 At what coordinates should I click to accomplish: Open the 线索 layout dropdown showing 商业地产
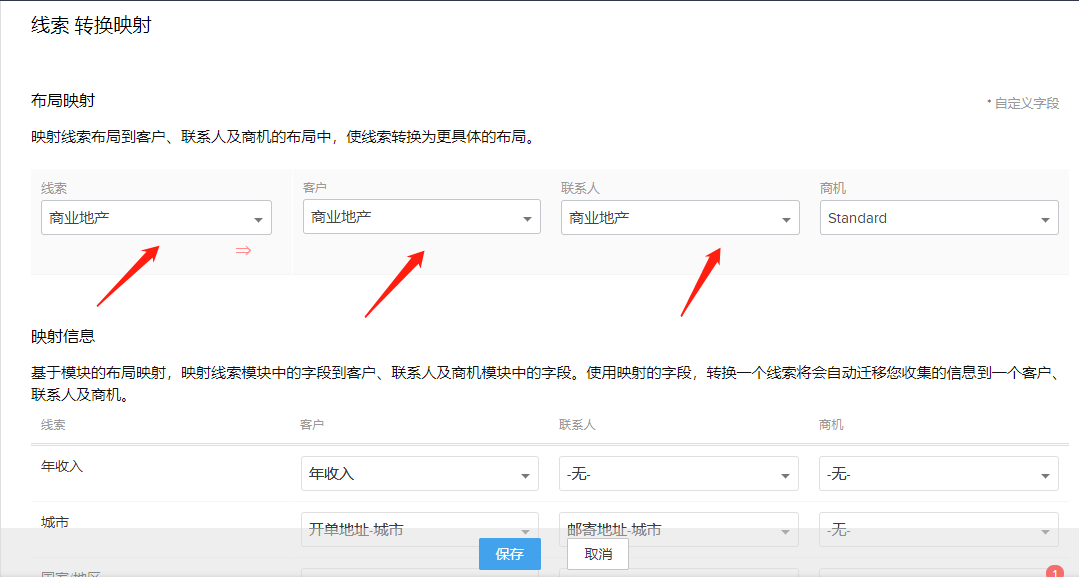(156, 218)
